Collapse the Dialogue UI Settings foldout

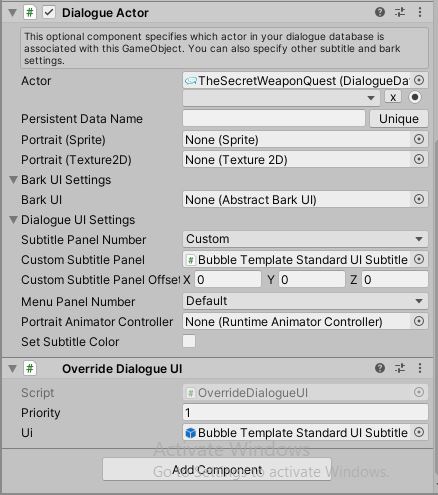[13, 220]
